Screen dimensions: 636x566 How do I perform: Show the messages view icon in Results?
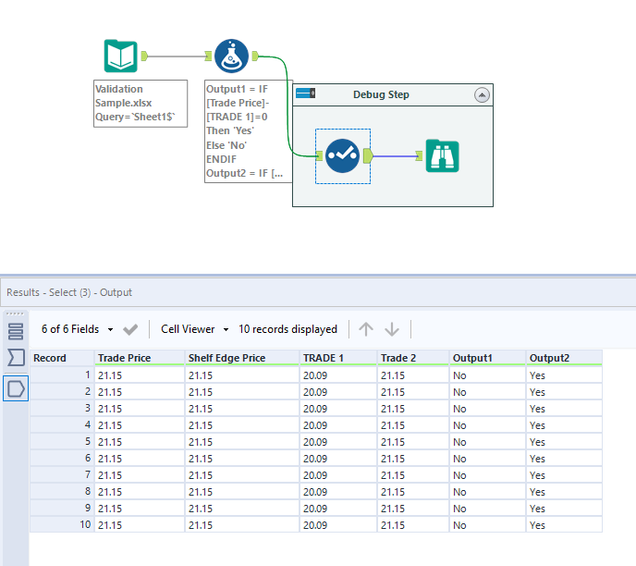pos(15,332)
